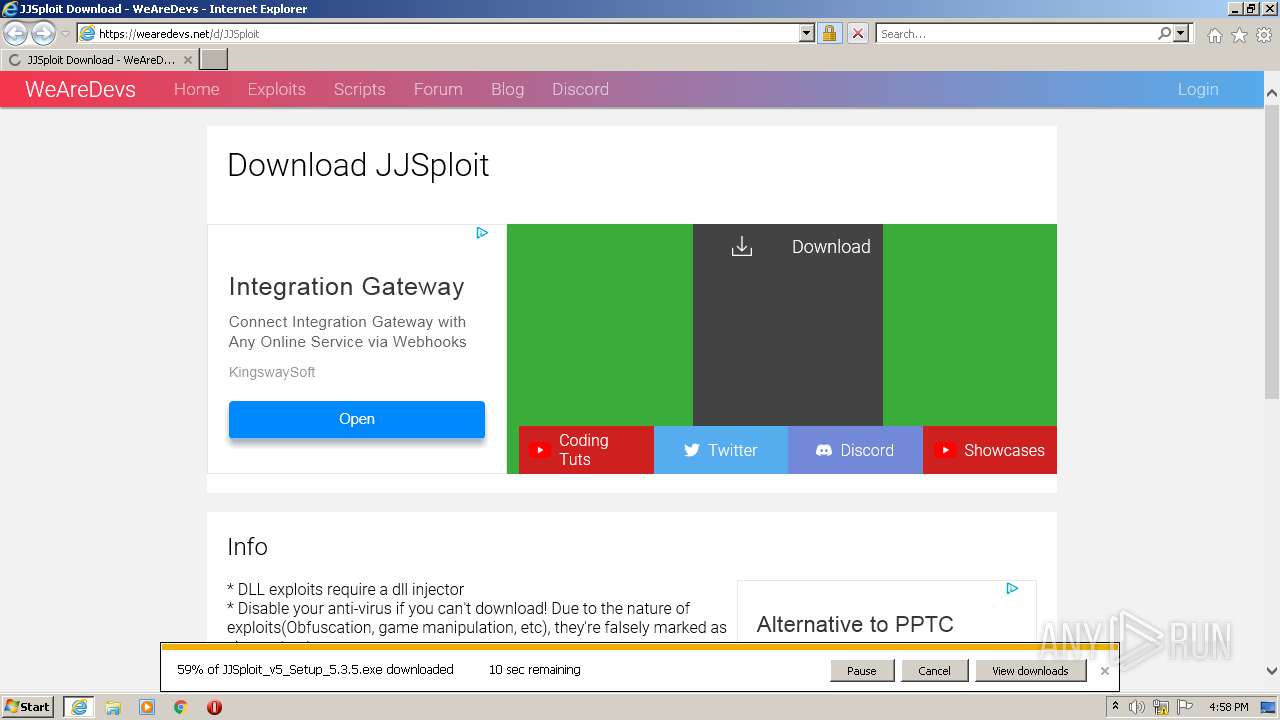Click the browser search box
The height and width of the screenshot is (720, 1280).
[x=1016, y=33]
